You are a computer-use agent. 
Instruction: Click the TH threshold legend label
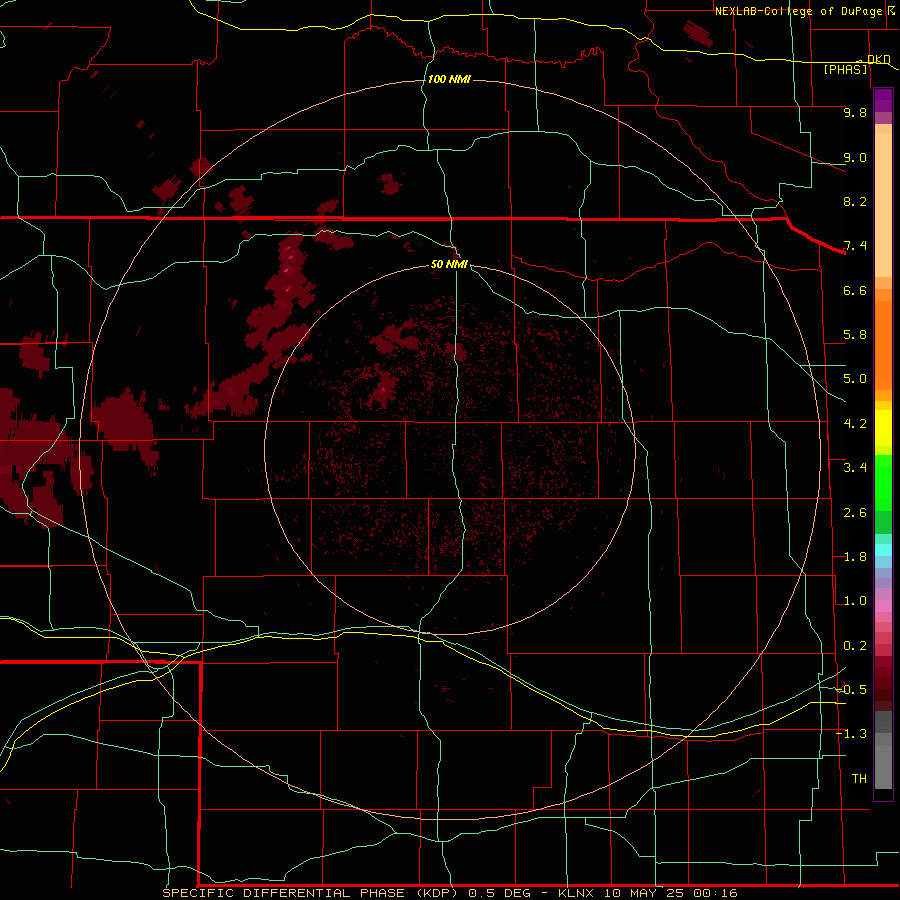click(x=859, y=779)
